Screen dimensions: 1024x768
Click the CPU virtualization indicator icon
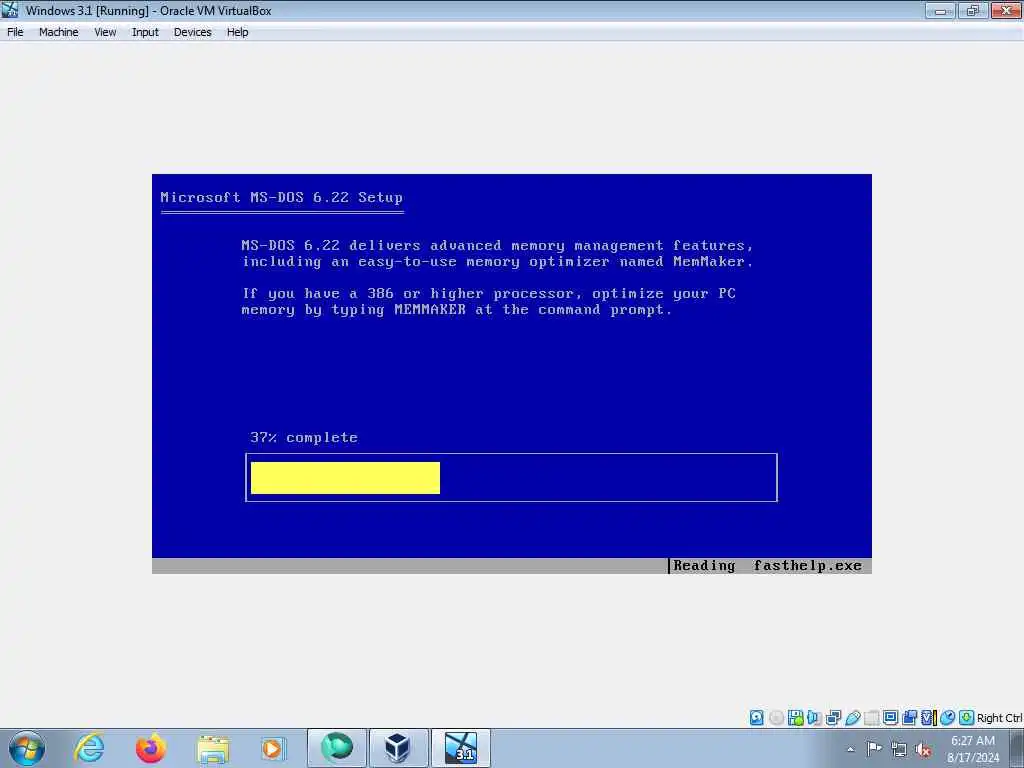(928, 718)
